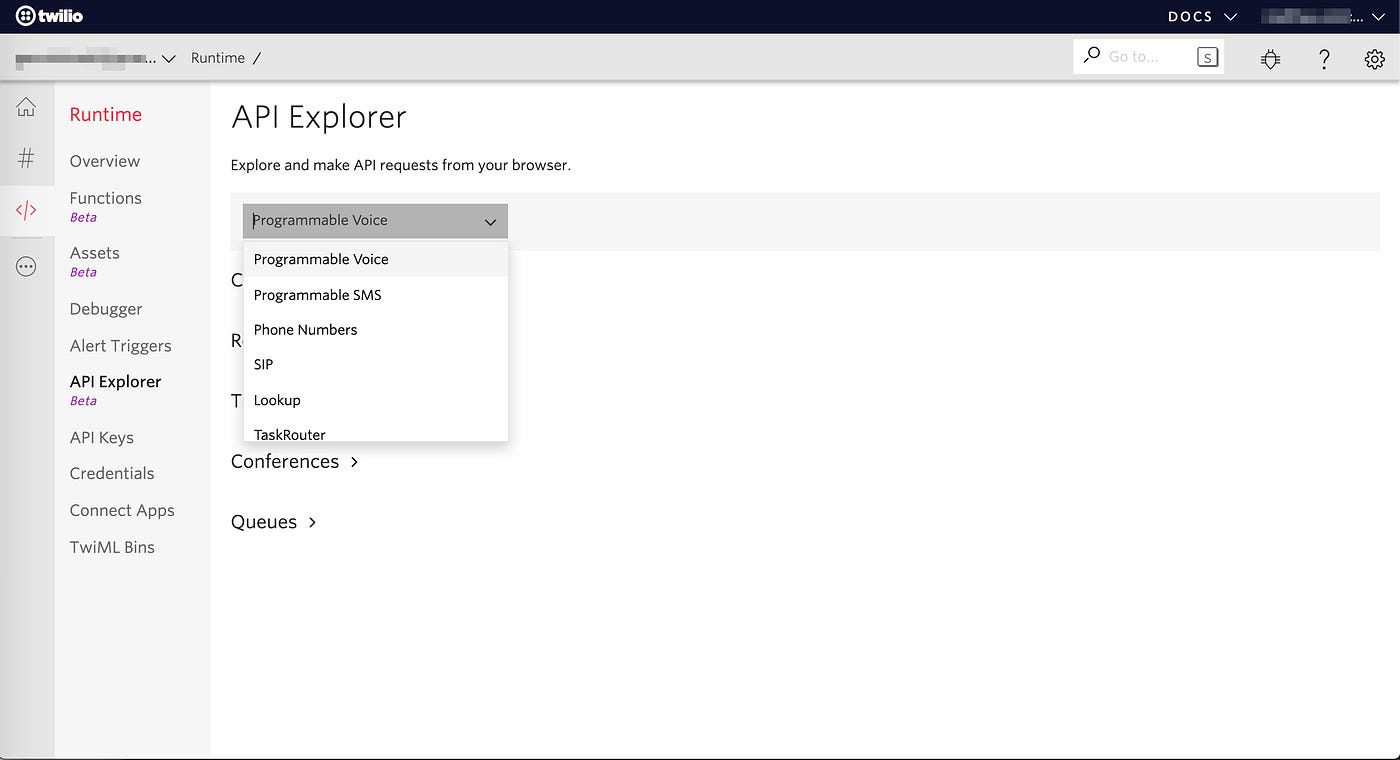
Task: Select API Explorer in sidebar
Action: click(x=116, y=390)
